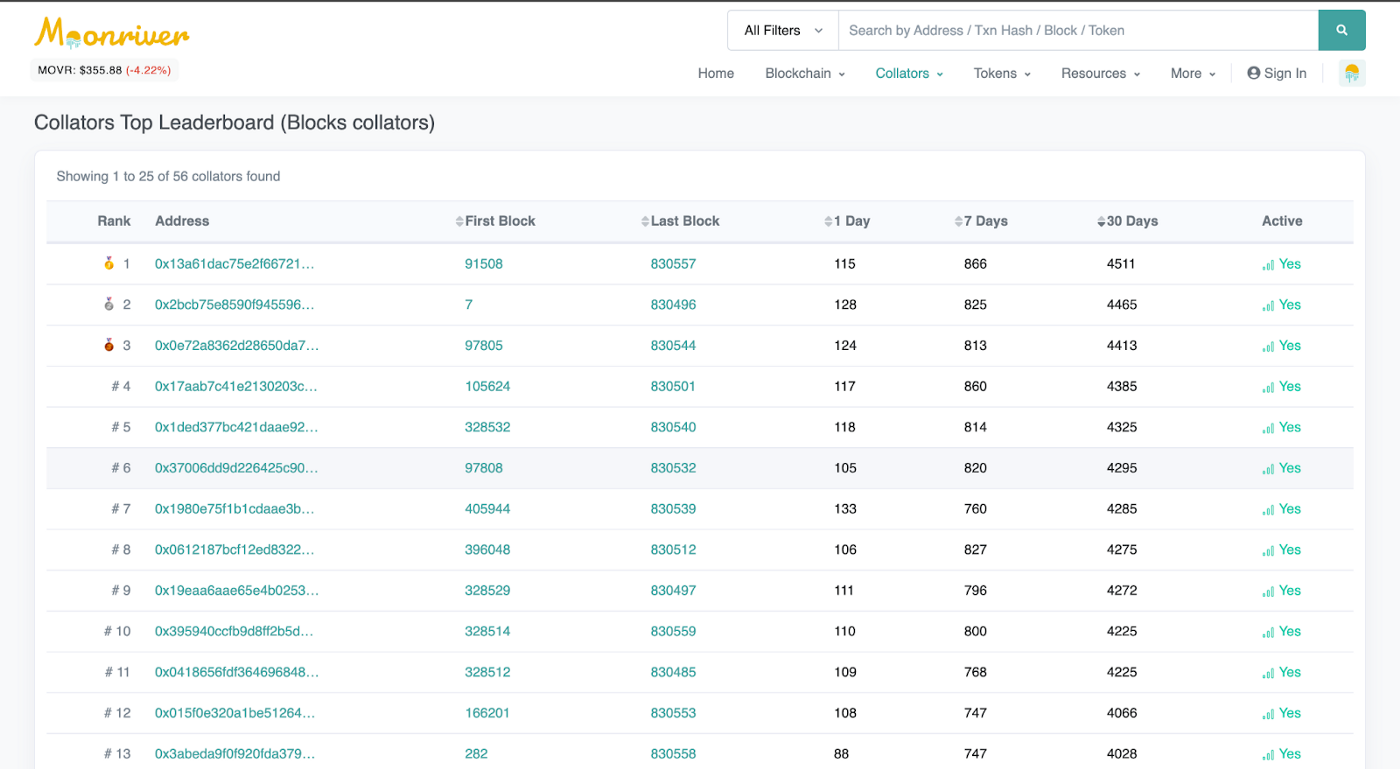
Task: Open last block 830532
Action: pyautogui.click(x=674, y=468)
